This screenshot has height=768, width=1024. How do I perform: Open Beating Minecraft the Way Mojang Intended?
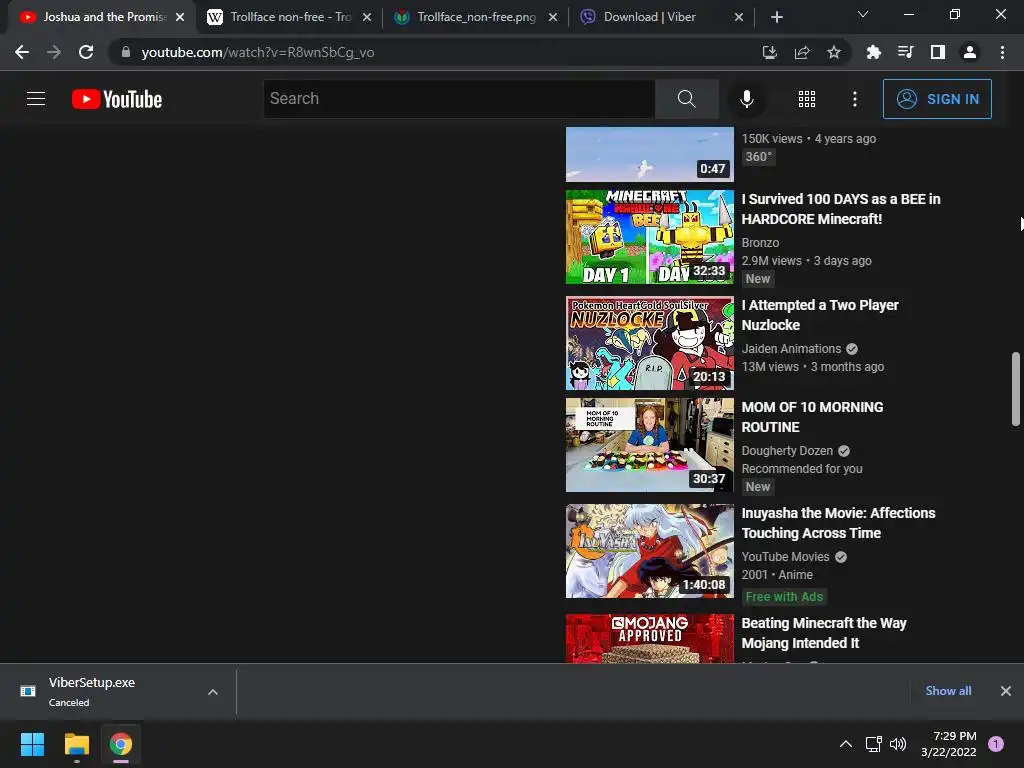[x=824, y=633]
